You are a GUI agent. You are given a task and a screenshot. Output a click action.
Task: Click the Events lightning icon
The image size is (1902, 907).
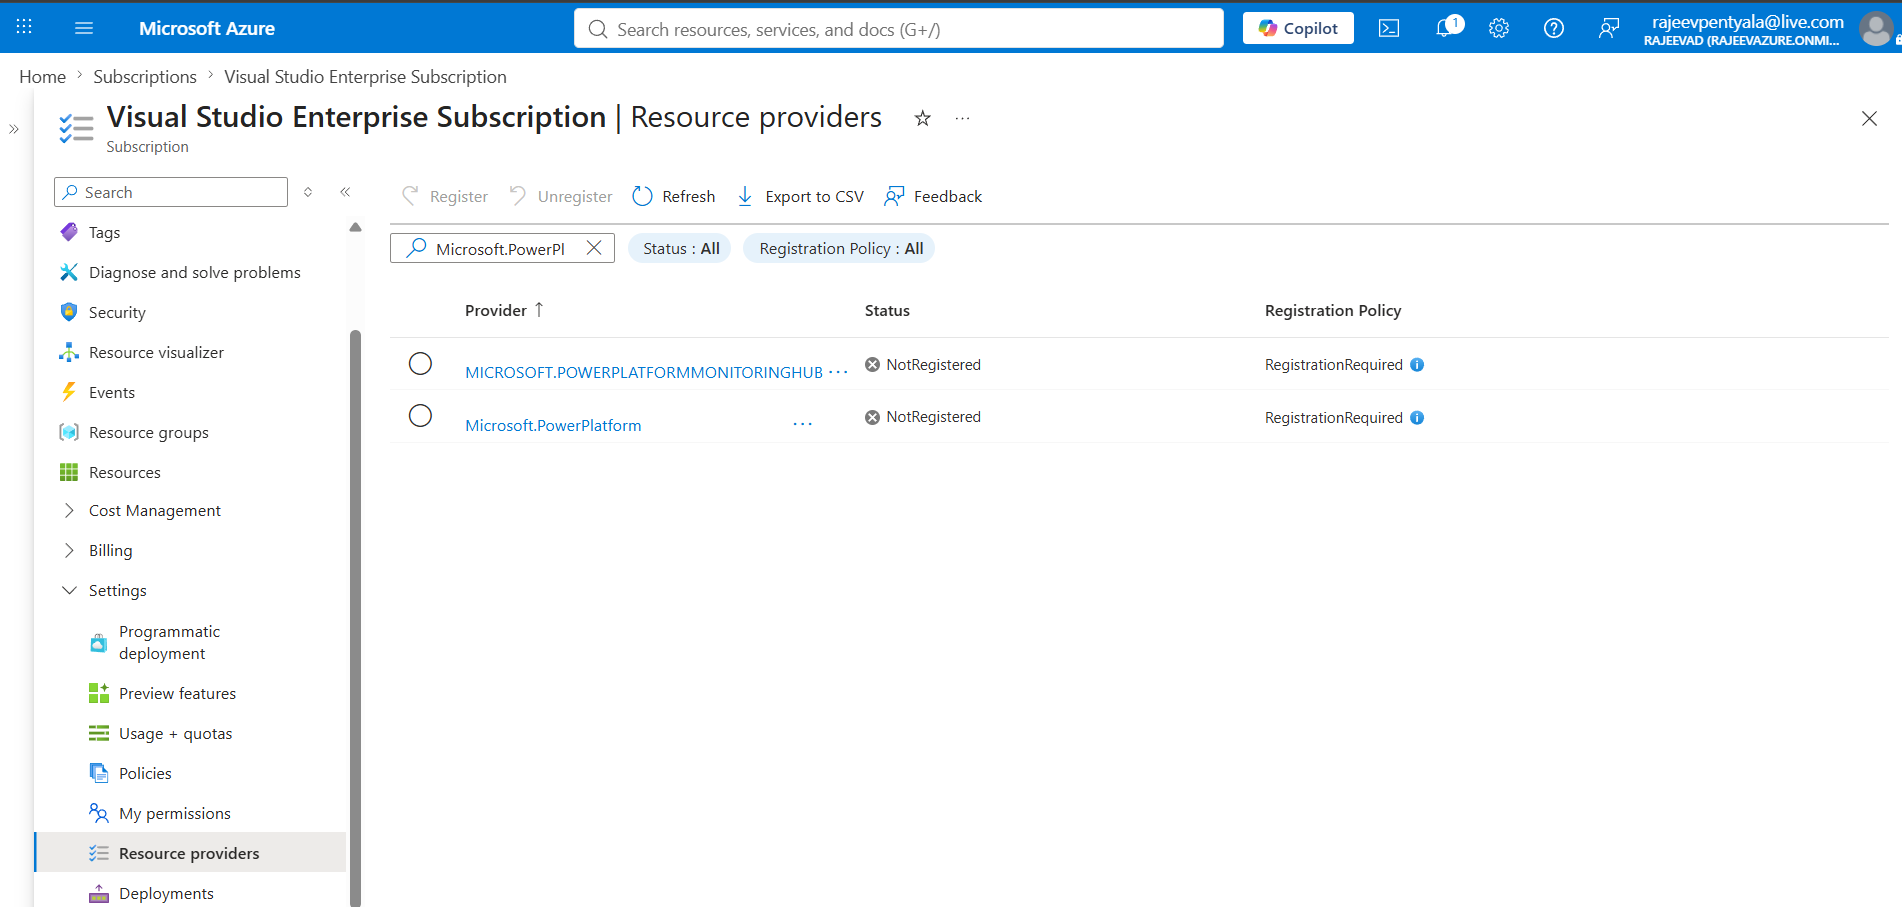click(x=69, y=392)
